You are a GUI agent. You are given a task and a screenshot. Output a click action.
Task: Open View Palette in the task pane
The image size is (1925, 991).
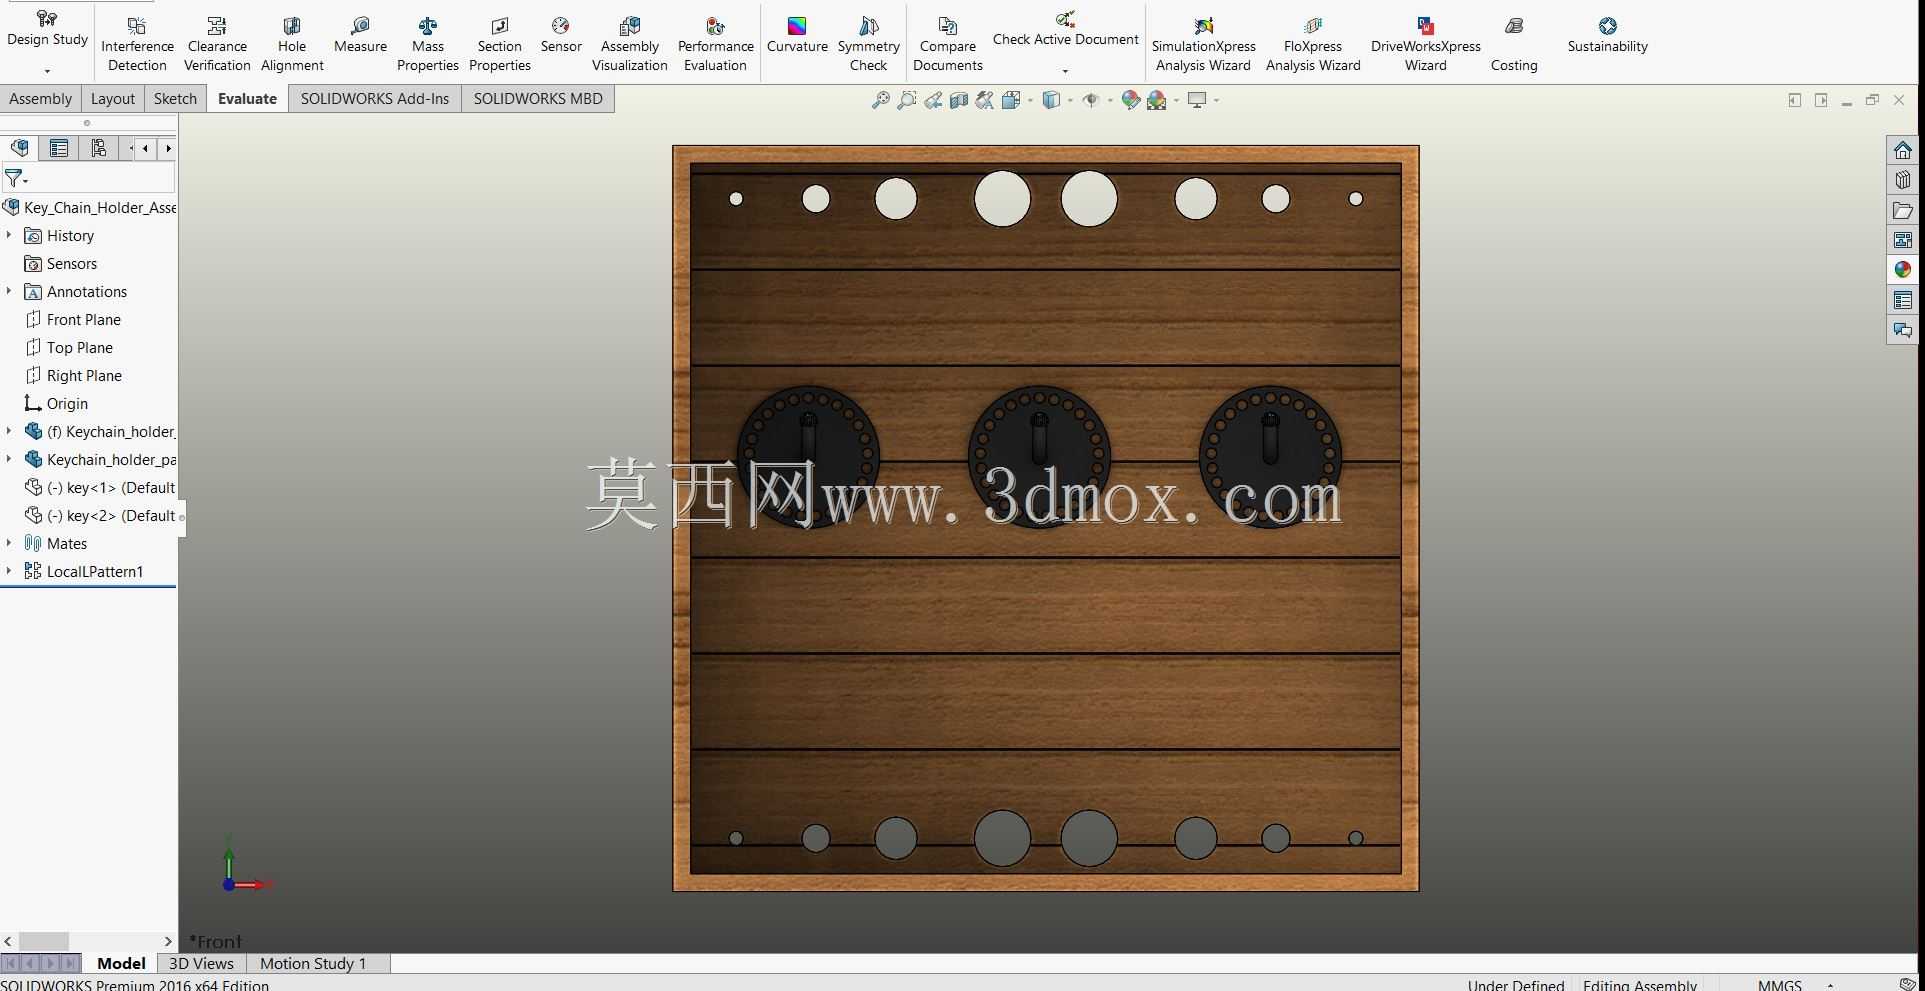[x=1902, y=240]
